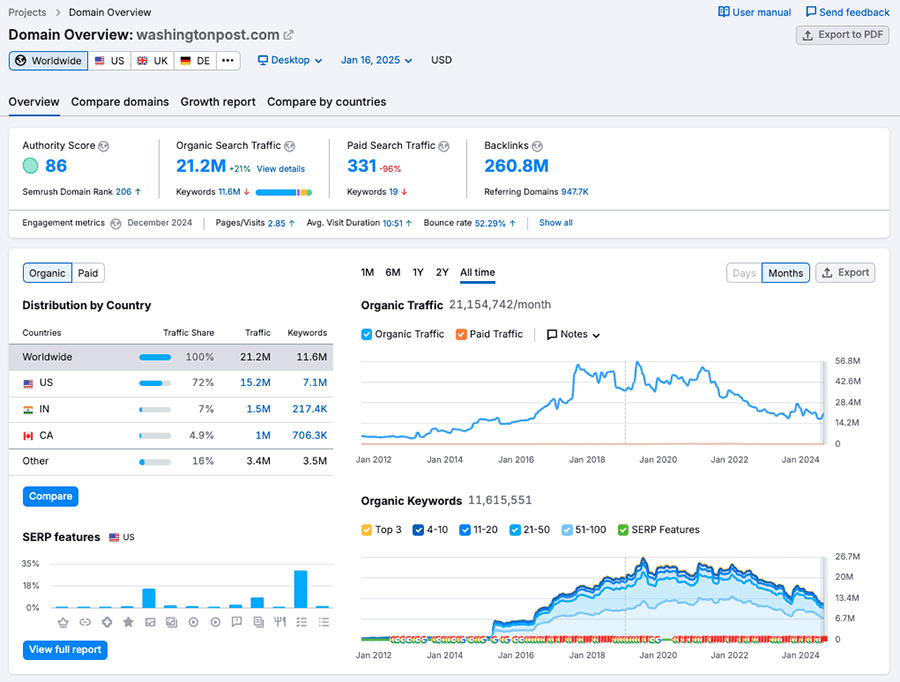Image resolution: width=900 pixels, height=682 pixels.
Task: Select link chain SERP feature icon
Action: pos(85,622)
